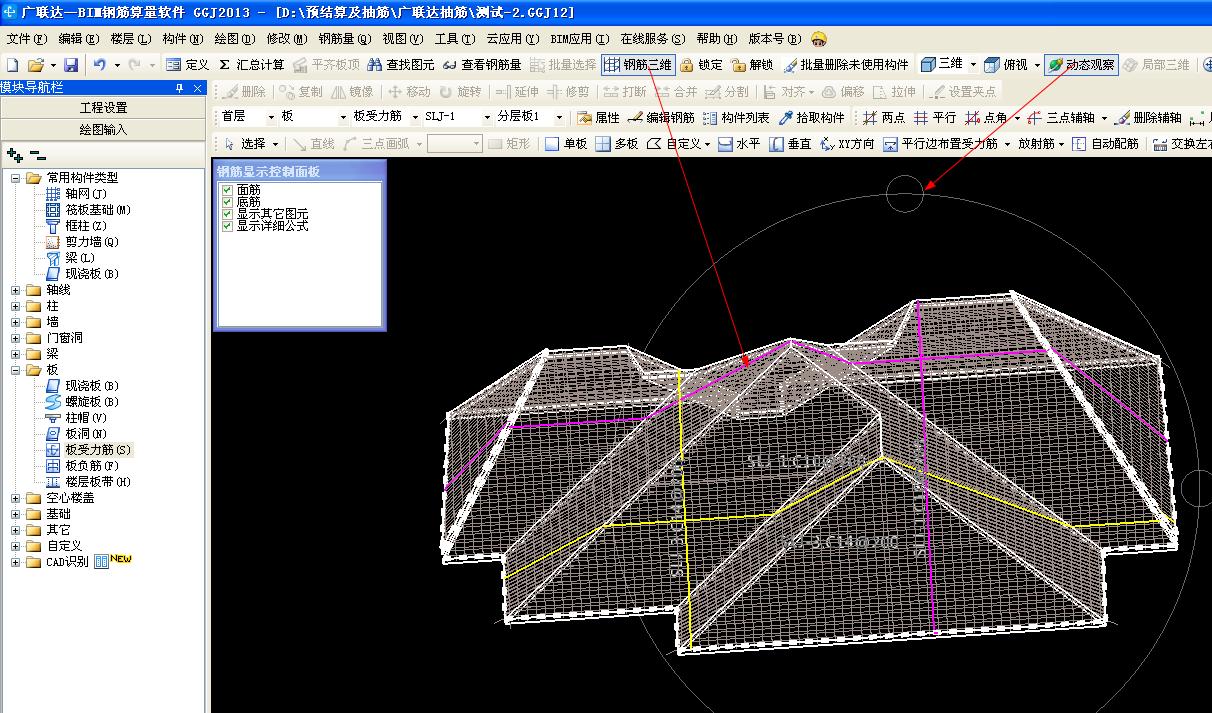
Task: Select 多板 multi-slab mode
Action: coord(617,144)
